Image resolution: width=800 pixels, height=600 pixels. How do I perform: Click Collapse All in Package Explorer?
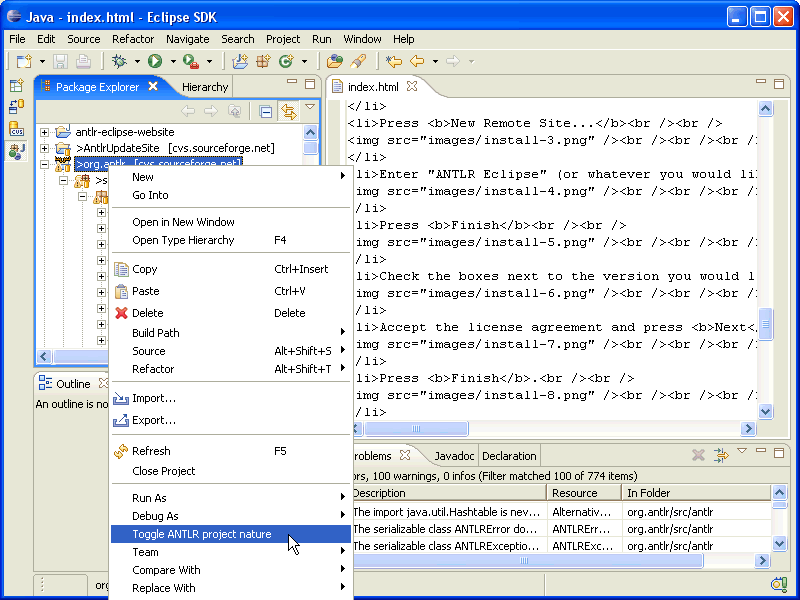[266, 112]
